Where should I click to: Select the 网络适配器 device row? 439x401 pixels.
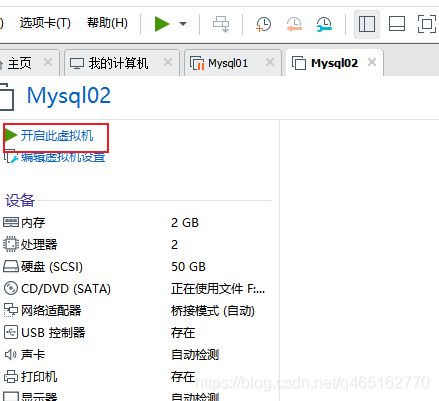(137, 310)
